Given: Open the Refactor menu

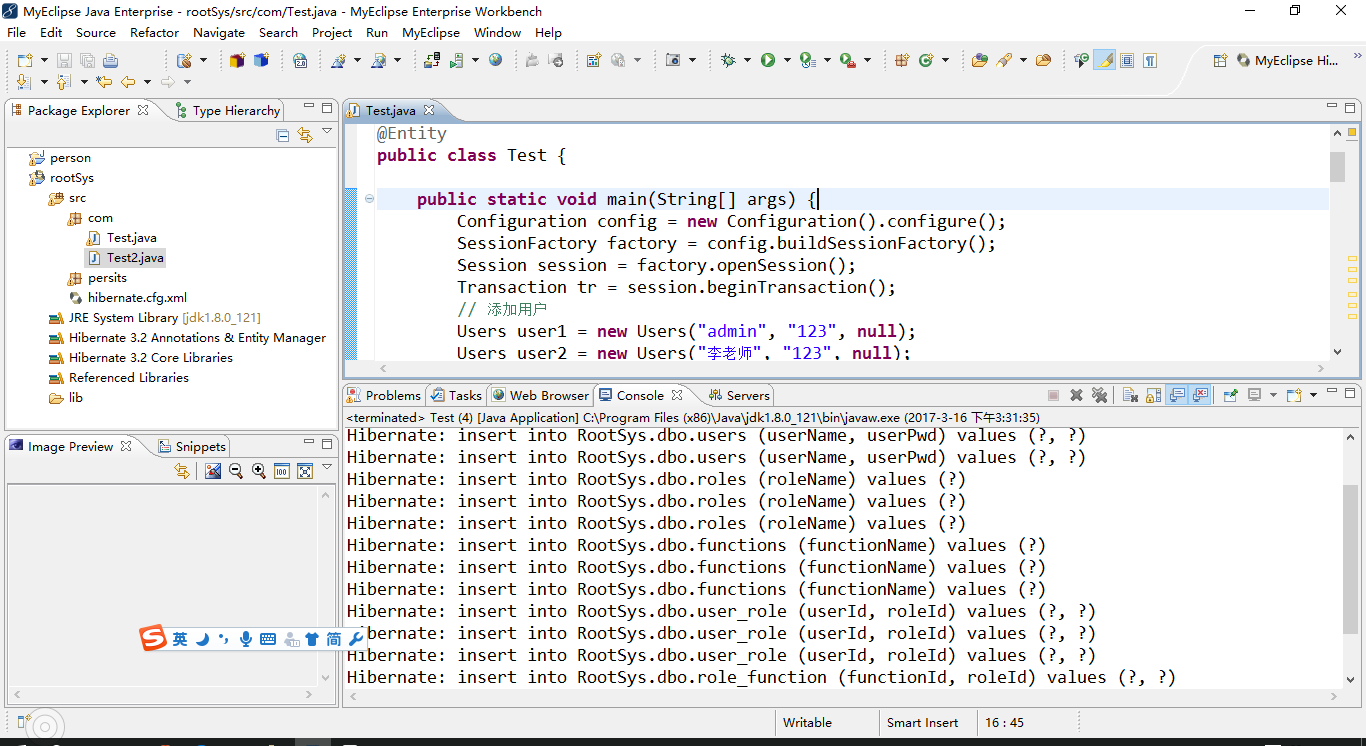Looking at the screenshot, I should [x=155, y=32].
